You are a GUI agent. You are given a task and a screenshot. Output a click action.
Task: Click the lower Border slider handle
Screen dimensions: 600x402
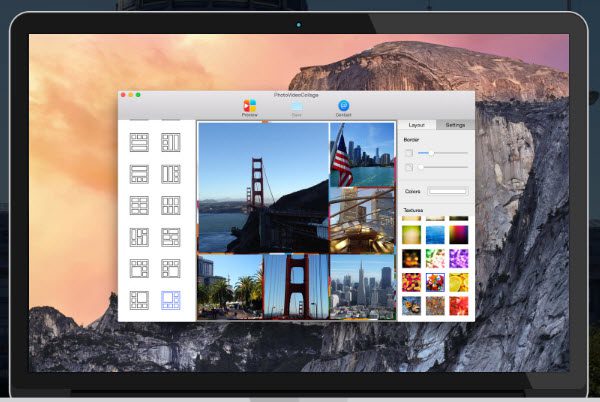click(x=420, y=167)
